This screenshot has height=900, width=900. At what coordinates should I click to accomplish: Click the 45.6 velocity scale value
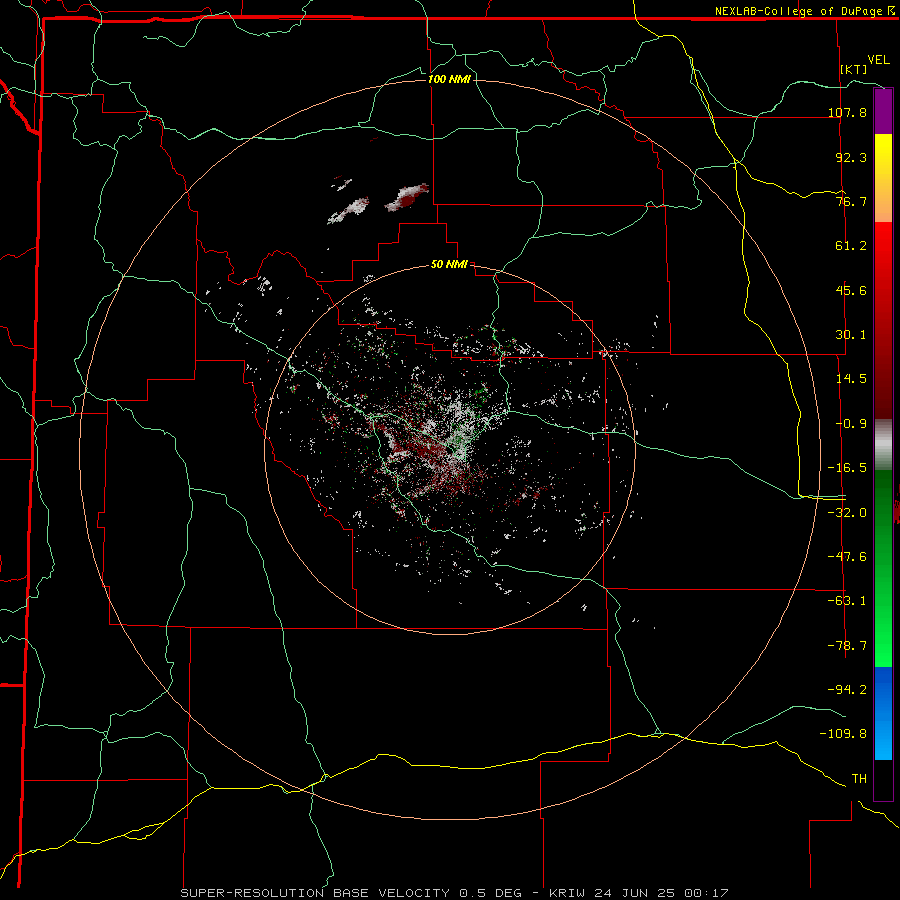tap(851, 290)
